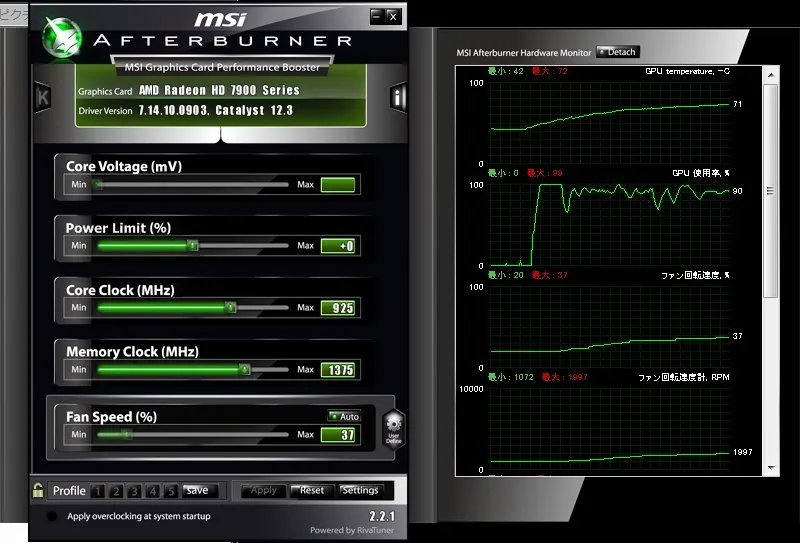Click monitor scrollbar down arrow
Image resolution: width=800 pixels, height=543 pixels.
coord(771,467)
